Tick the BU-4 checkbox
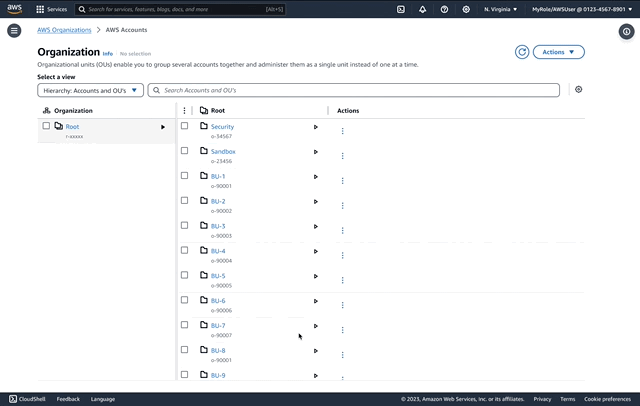 (184, 250)
